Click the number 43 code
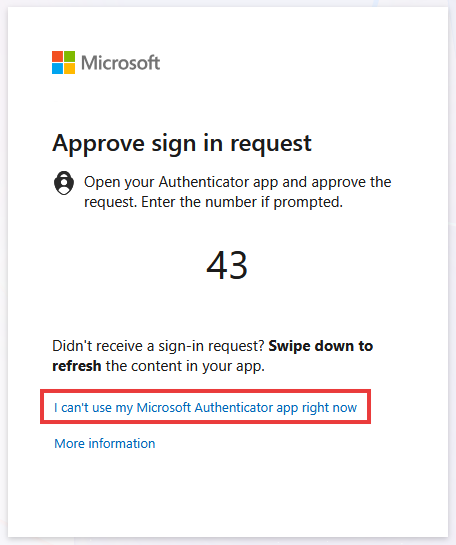Viewport: 456px width, 545px height. [227, 265]
